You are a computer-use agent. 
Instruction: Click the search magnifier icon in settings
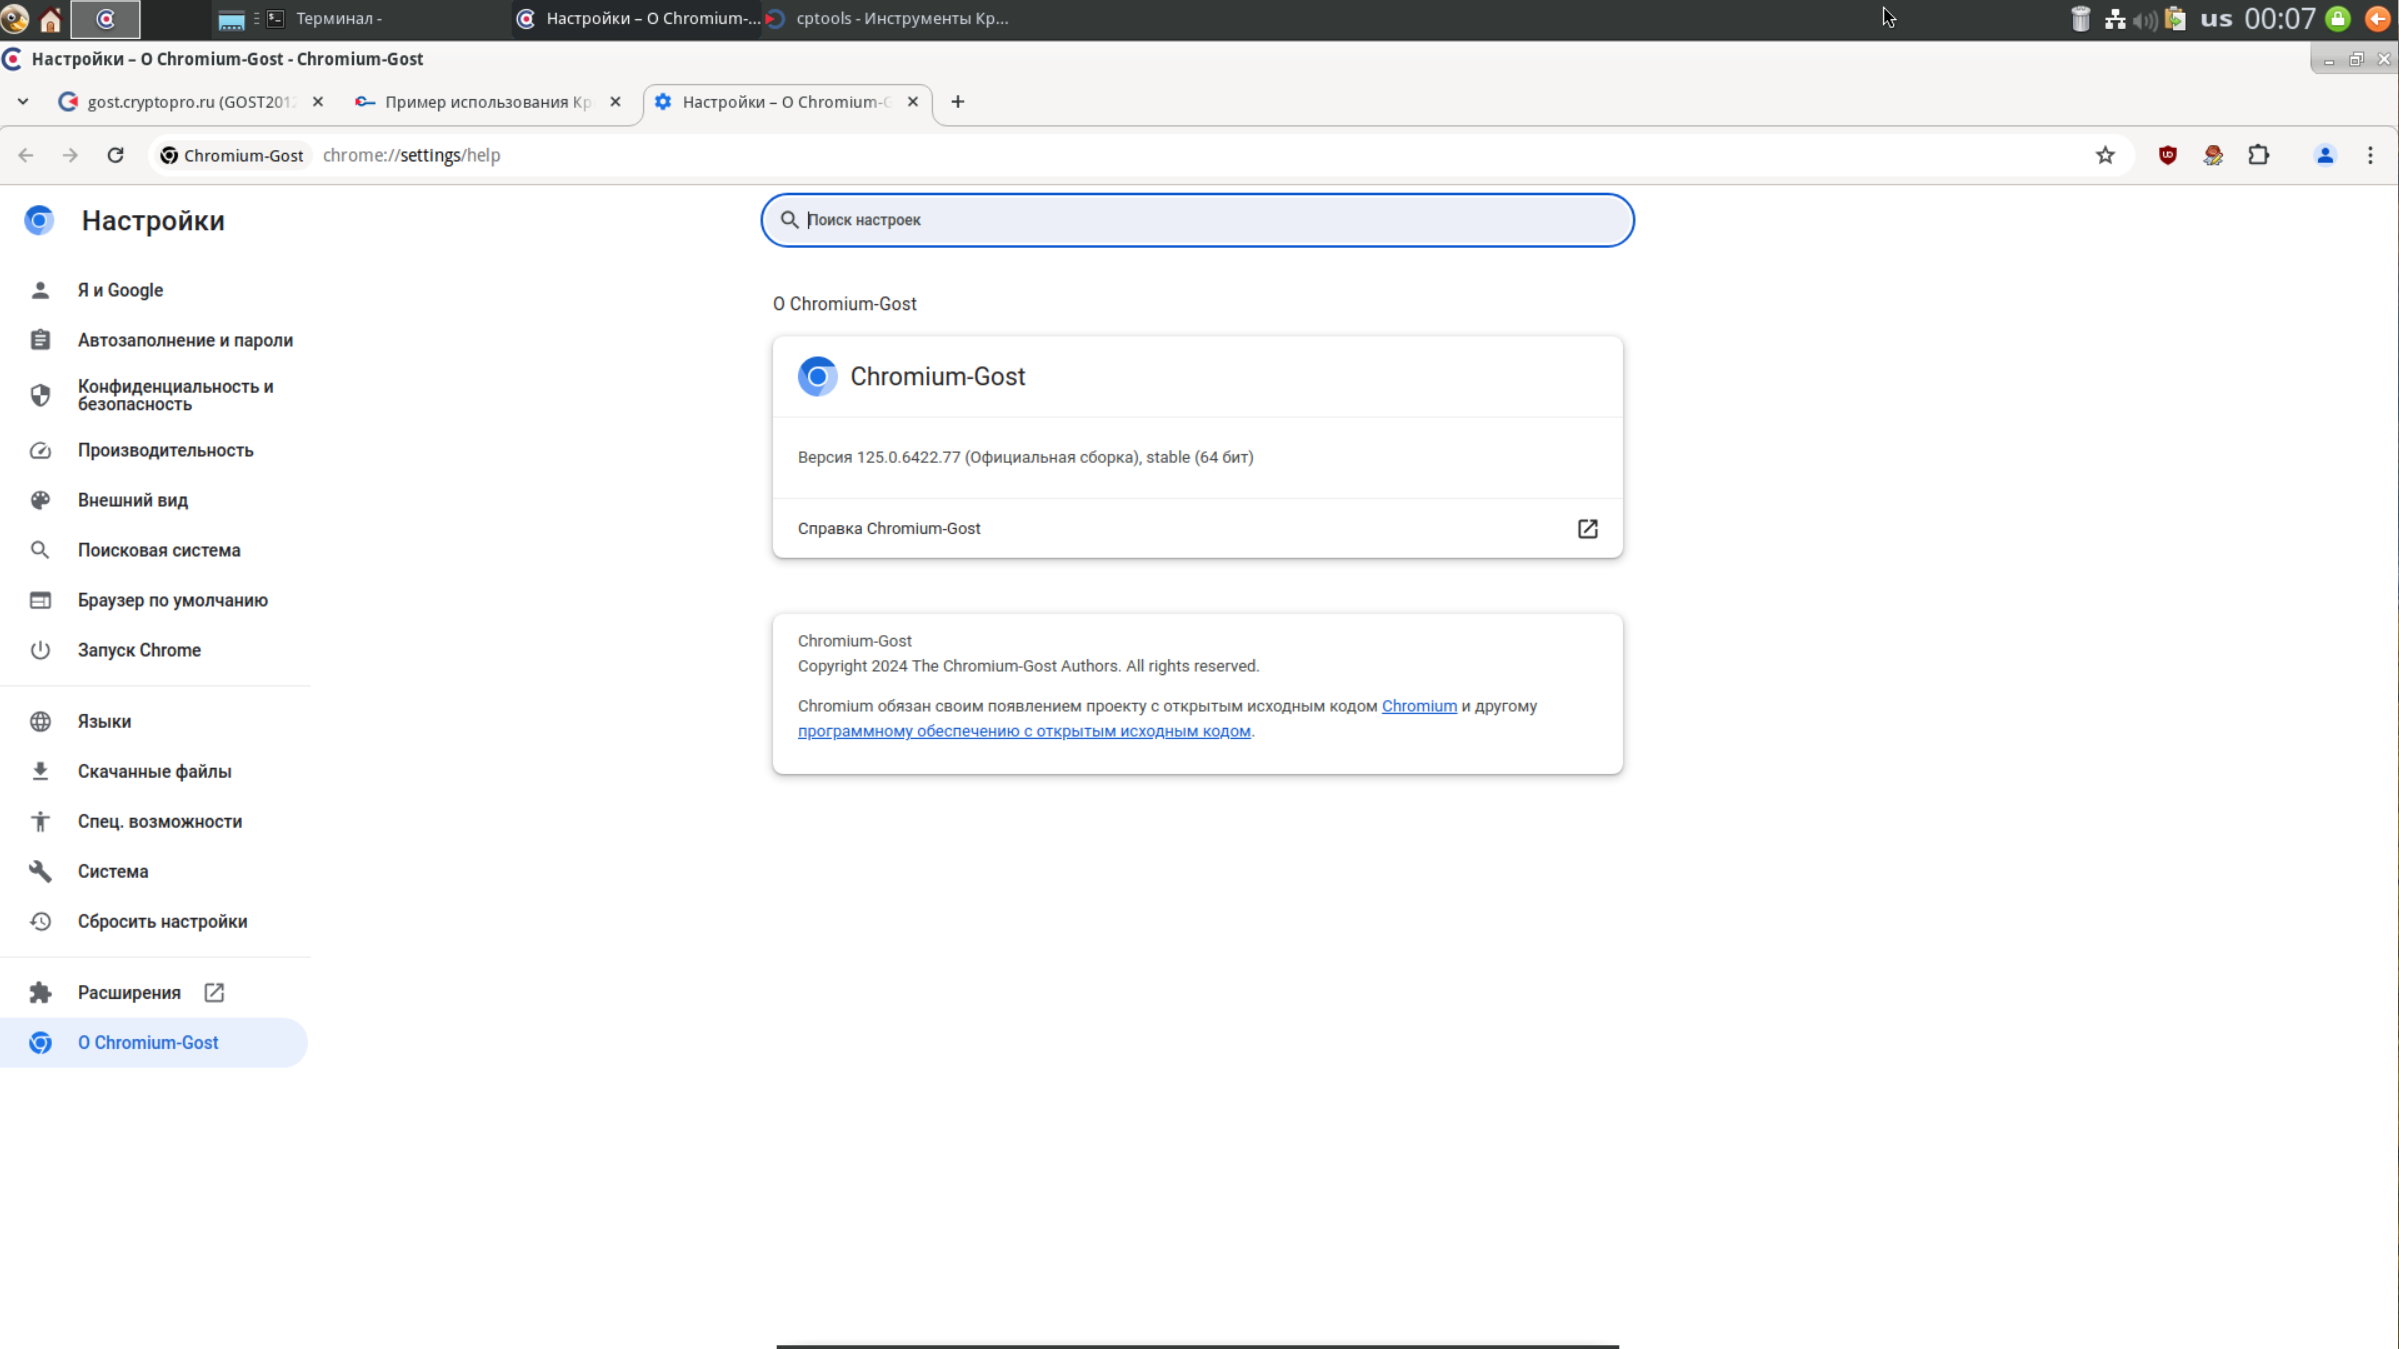pos(788,220)
